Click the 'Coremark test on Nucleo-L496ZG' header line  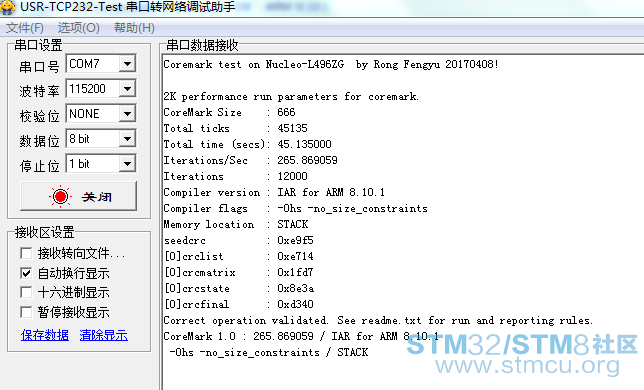pyautogui.click(x=331, y=64)
